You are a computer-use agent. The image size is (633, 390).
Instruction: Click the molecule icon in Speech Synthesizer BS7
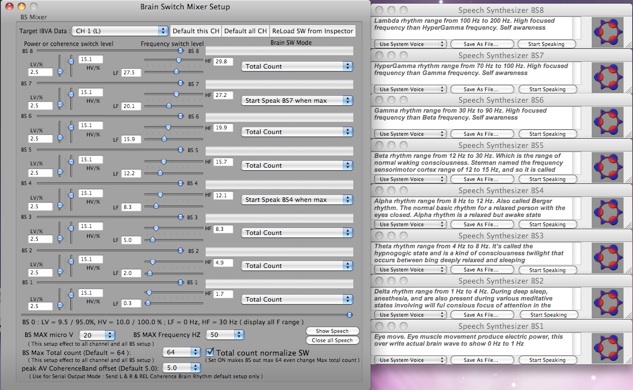(608, 77)
